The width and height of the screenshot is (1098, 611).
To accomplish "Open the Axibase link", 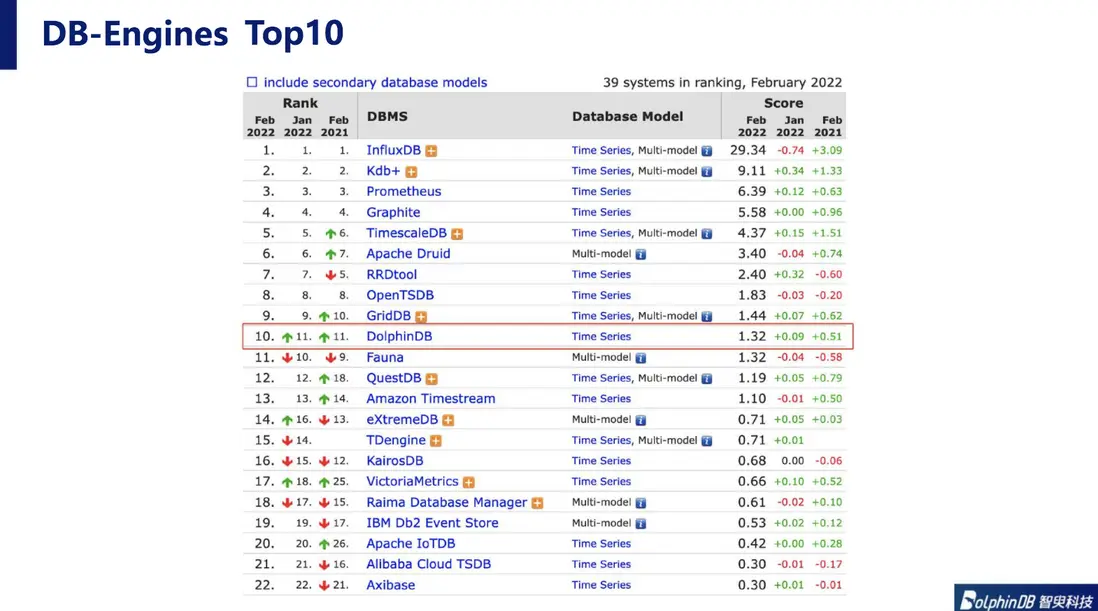I will (391, 585).
